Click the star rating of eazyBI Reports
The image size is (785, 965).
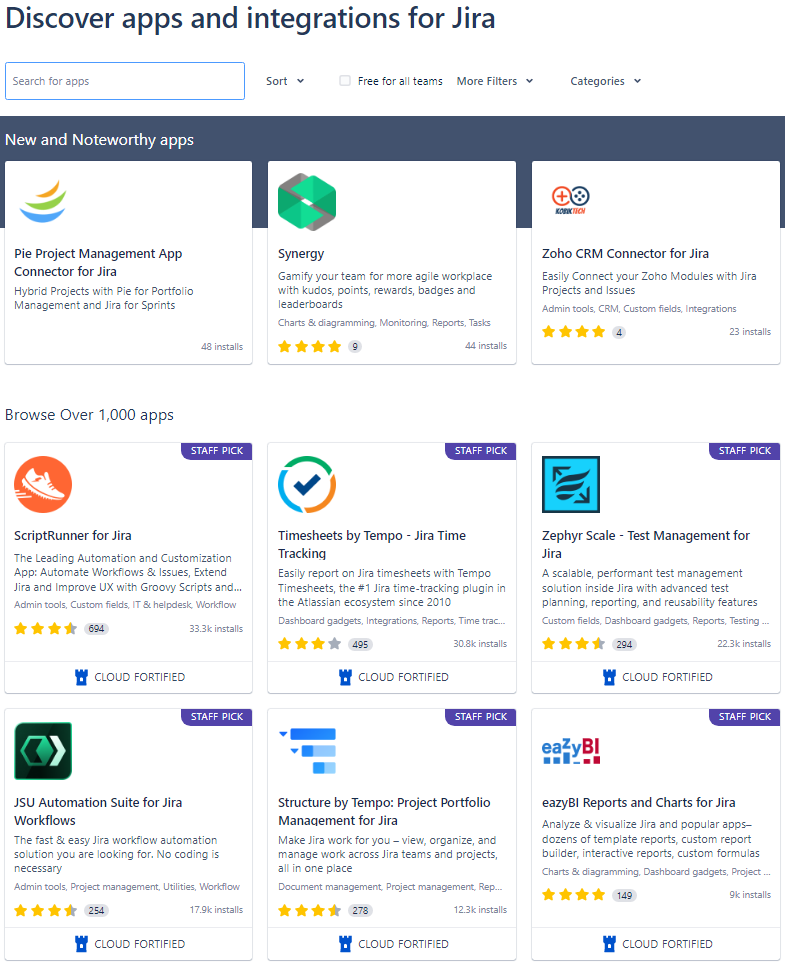(573, 895)
